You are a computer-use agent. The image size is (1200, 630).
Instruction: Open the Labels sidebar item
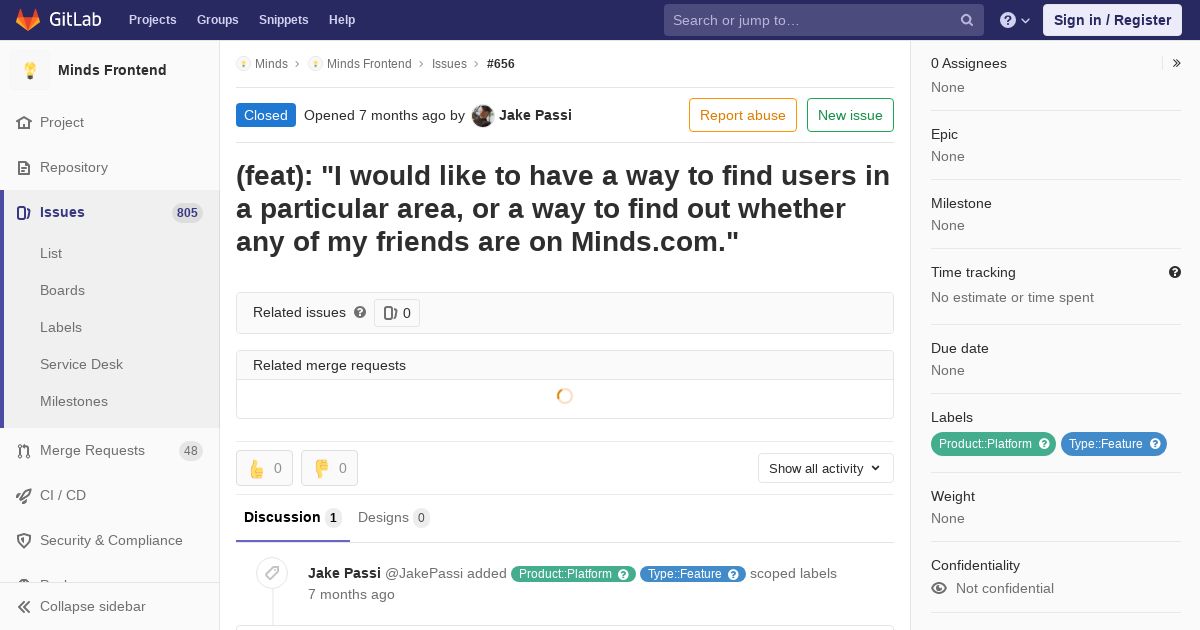[x=61, y=327]
